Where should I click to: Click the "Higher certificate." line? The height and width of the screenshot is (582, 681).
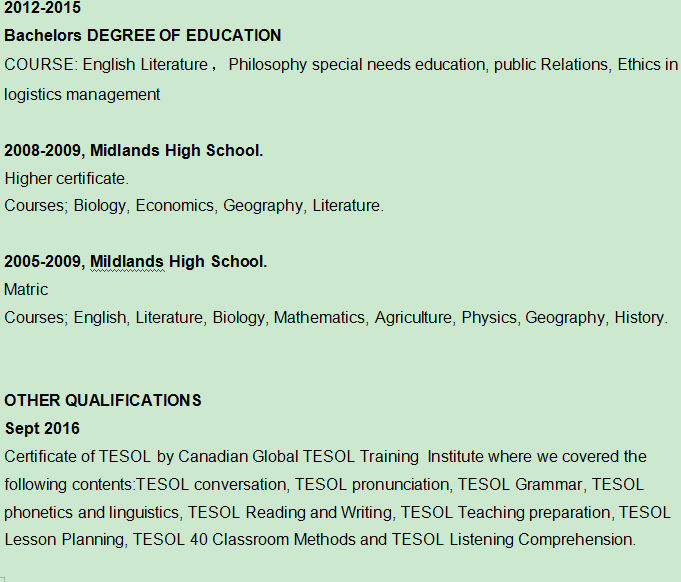point(67,179)
